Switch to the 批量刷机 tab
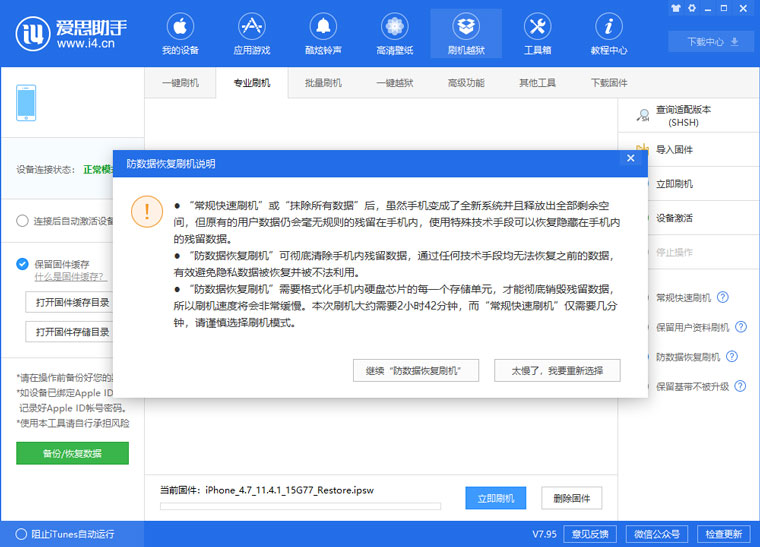Screen dimensions: 760x547 (x=323, y=83)
